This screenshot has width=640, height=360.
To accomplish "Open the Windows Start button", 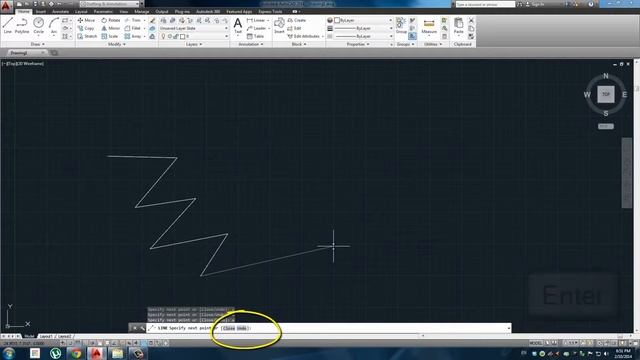I will point(9,353).
